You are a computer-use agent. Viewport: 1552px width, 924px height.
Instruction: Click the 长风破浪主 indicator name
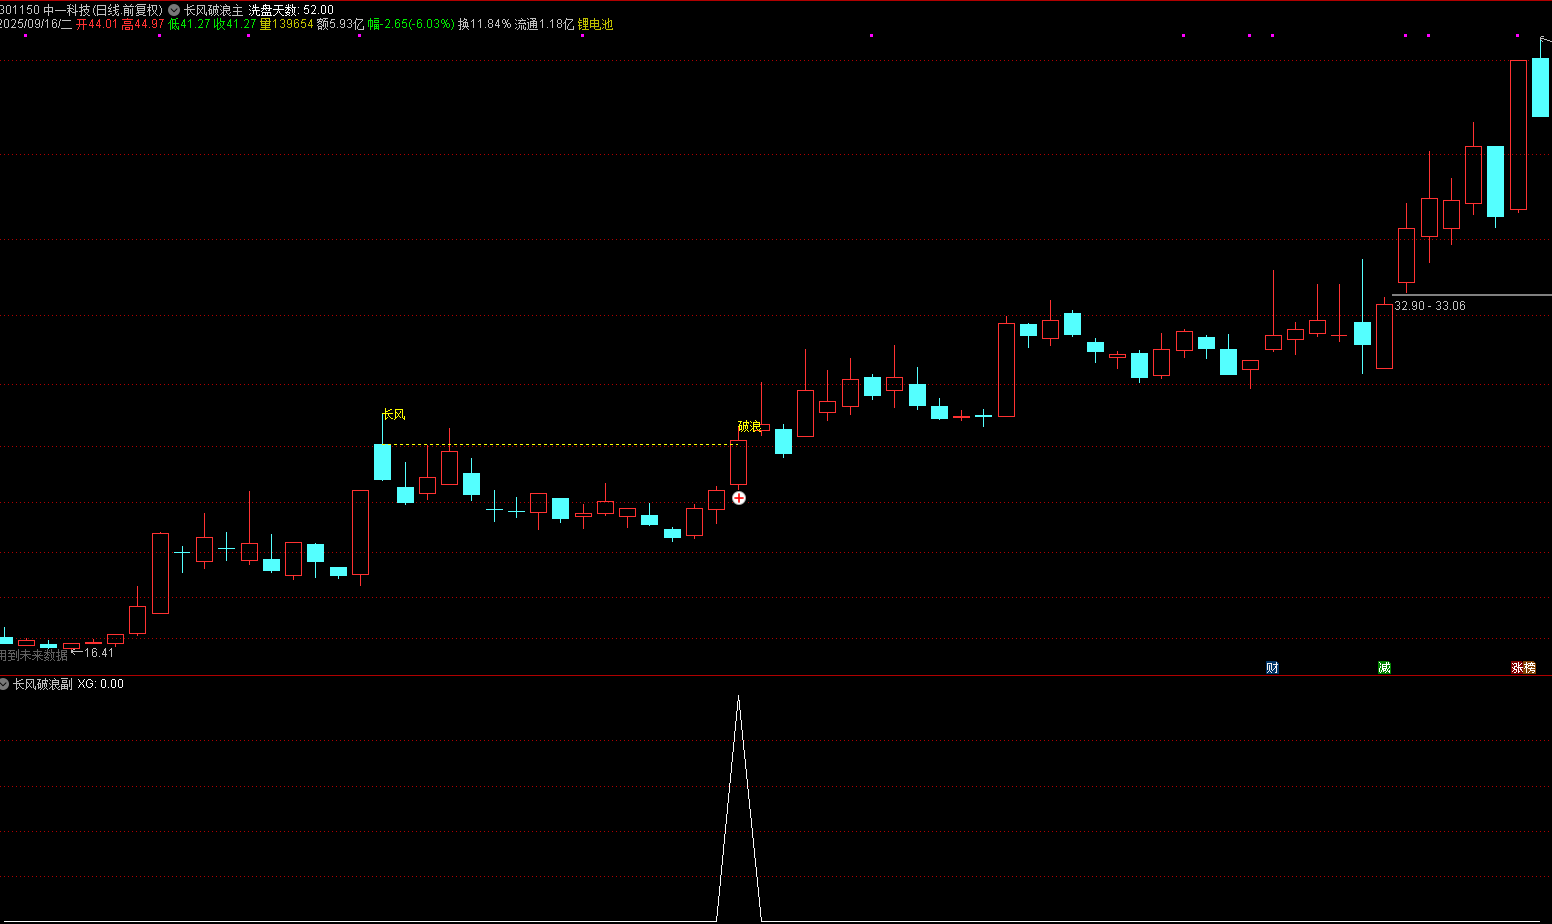click(x=213, y=10)
